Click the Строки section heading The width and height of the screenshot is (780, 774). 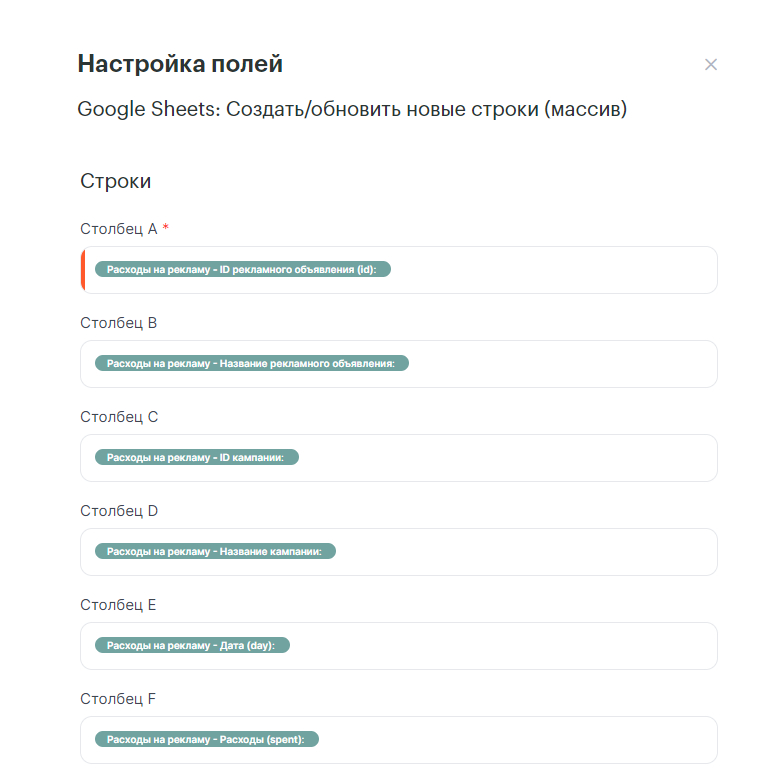(x=116, y=182)
